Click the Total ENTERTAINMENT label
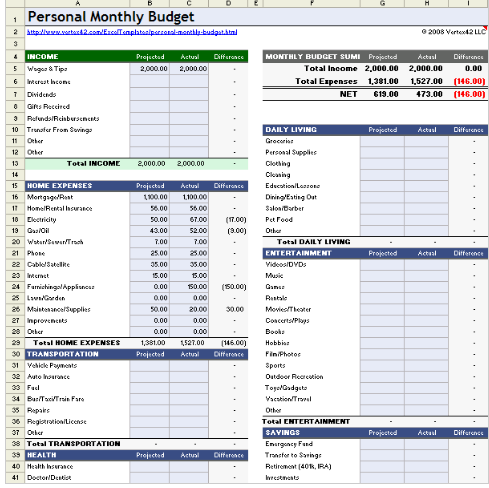The height and width of the screenshot is (488, 489). (306, 422)
